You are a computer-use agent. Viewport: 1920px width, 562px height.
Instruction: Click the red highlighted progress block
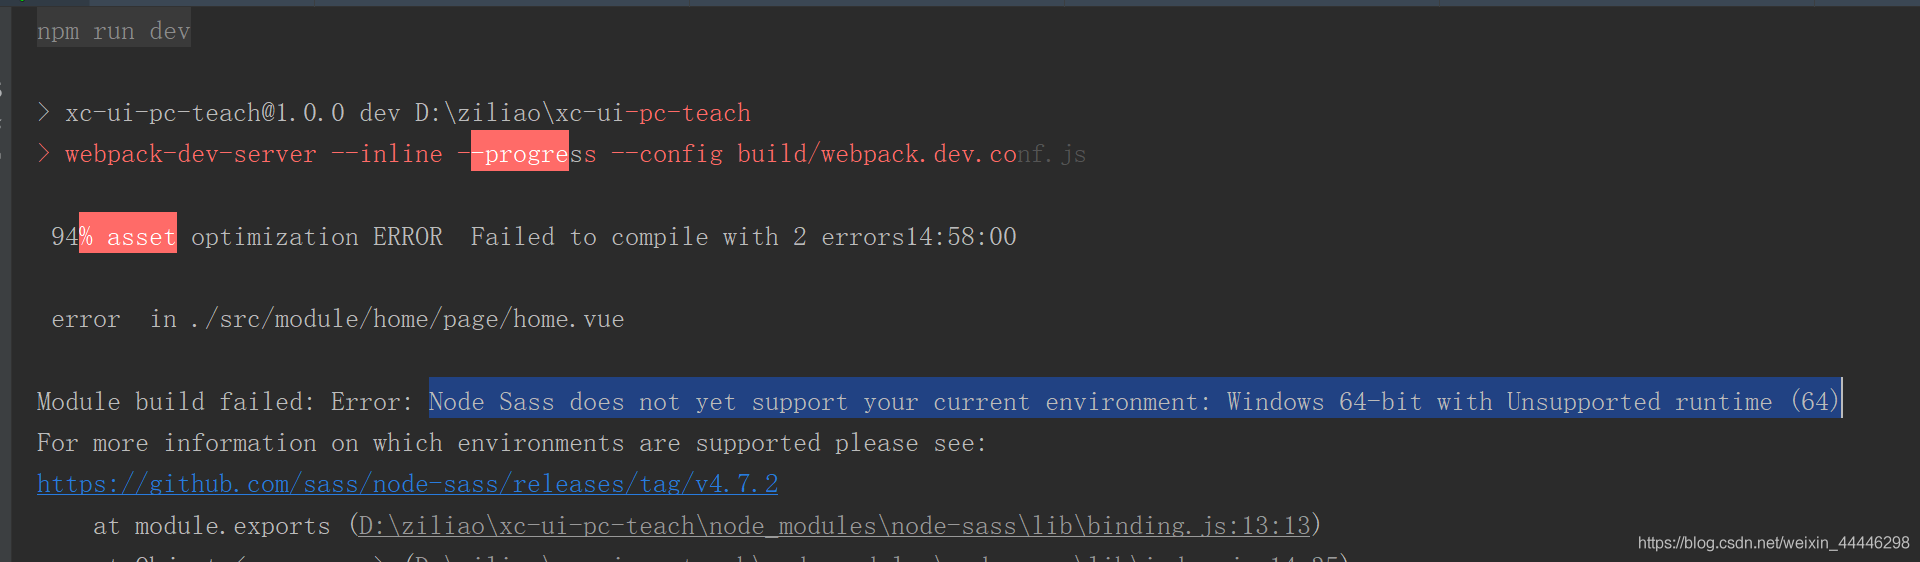(x=520, y=151)
